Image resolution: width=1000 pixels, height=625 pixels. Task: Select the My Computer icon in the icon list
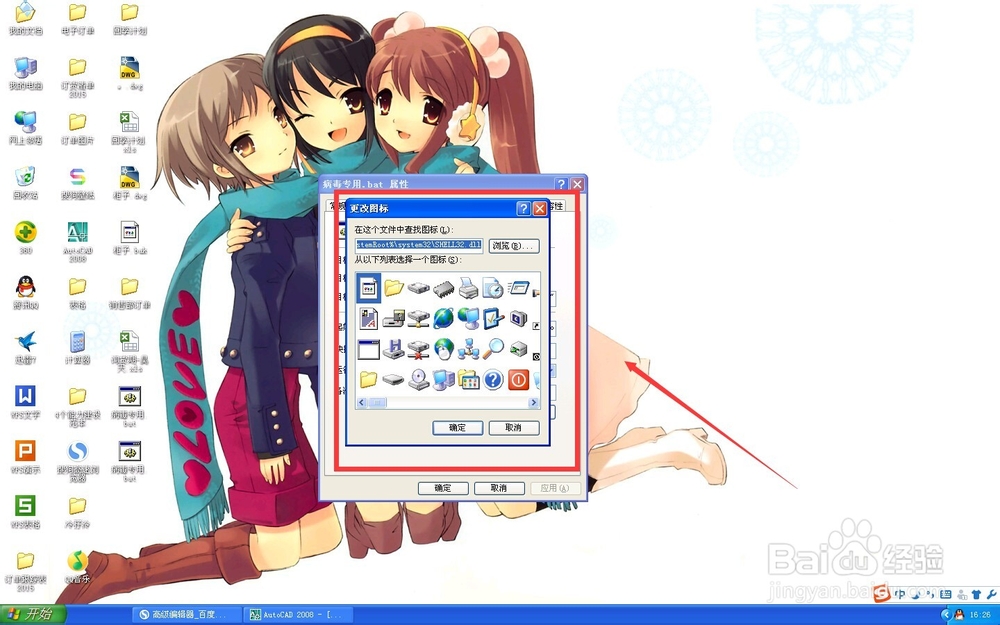(443, 379)
